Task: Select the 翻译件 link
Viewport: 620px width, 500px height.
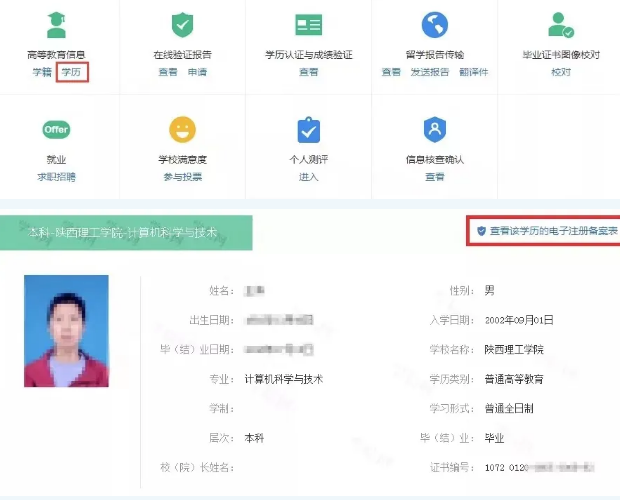Action: (474, 72)
